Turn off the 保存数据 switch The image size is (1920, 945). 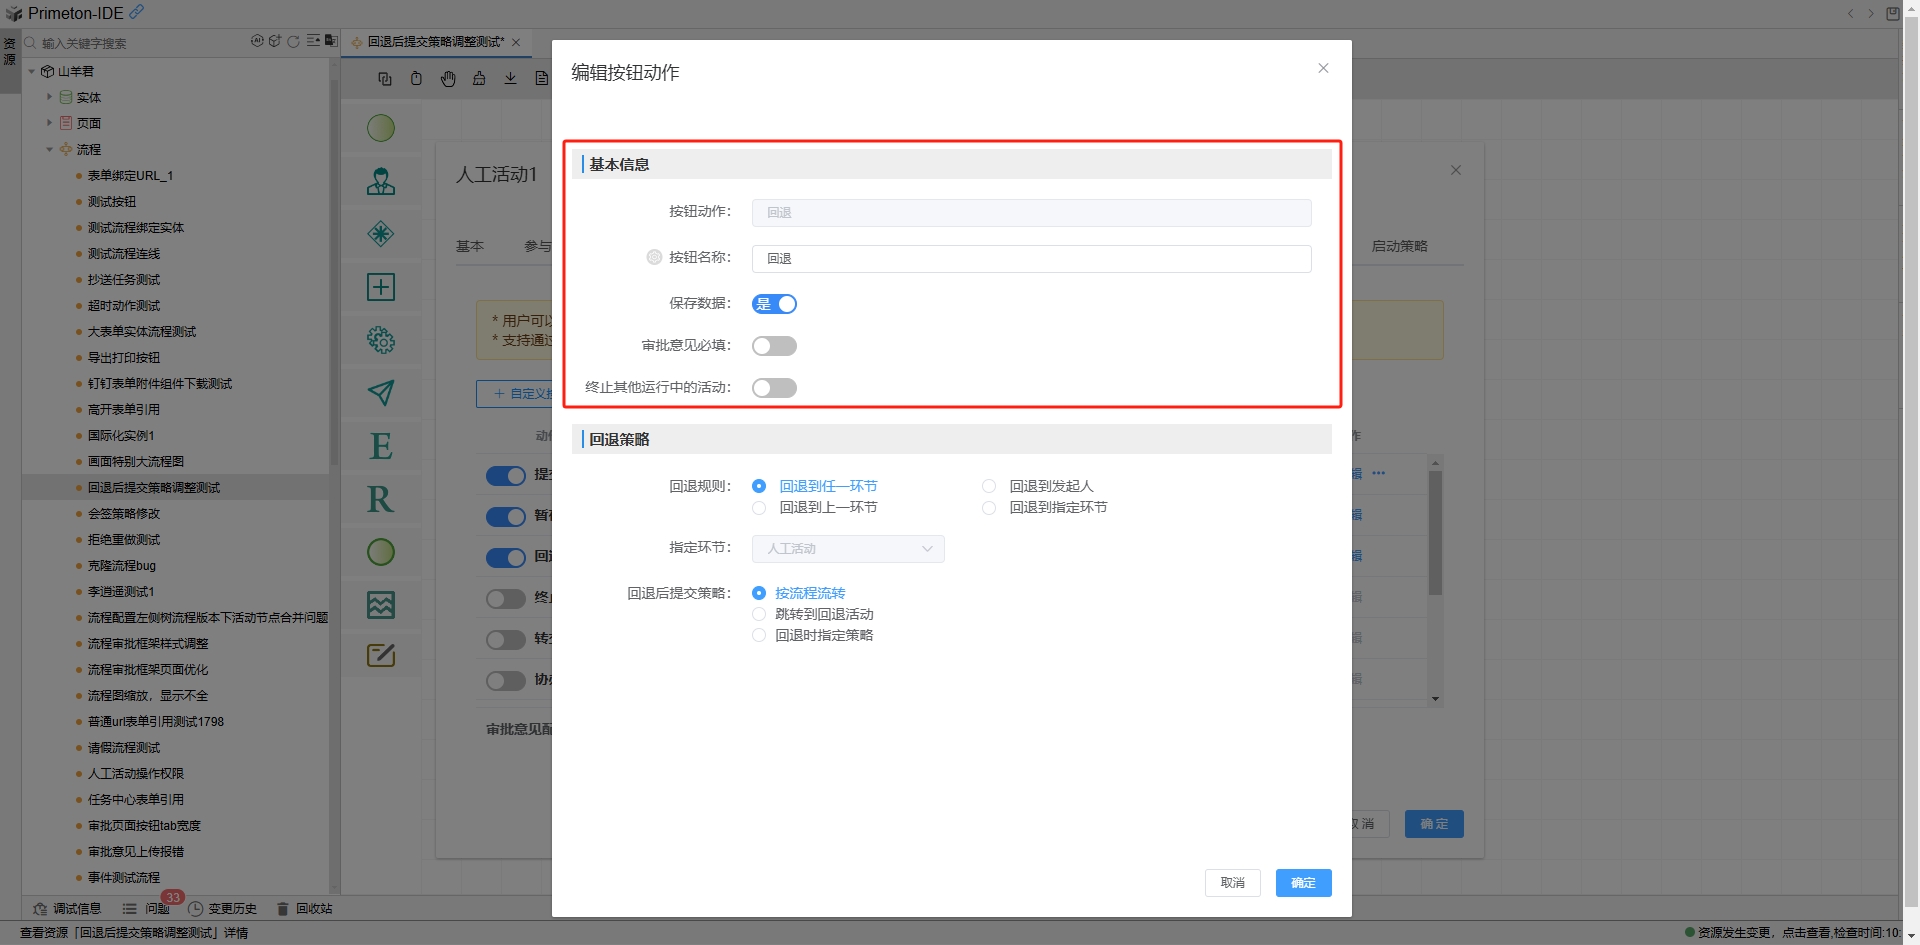pos(774,304)
